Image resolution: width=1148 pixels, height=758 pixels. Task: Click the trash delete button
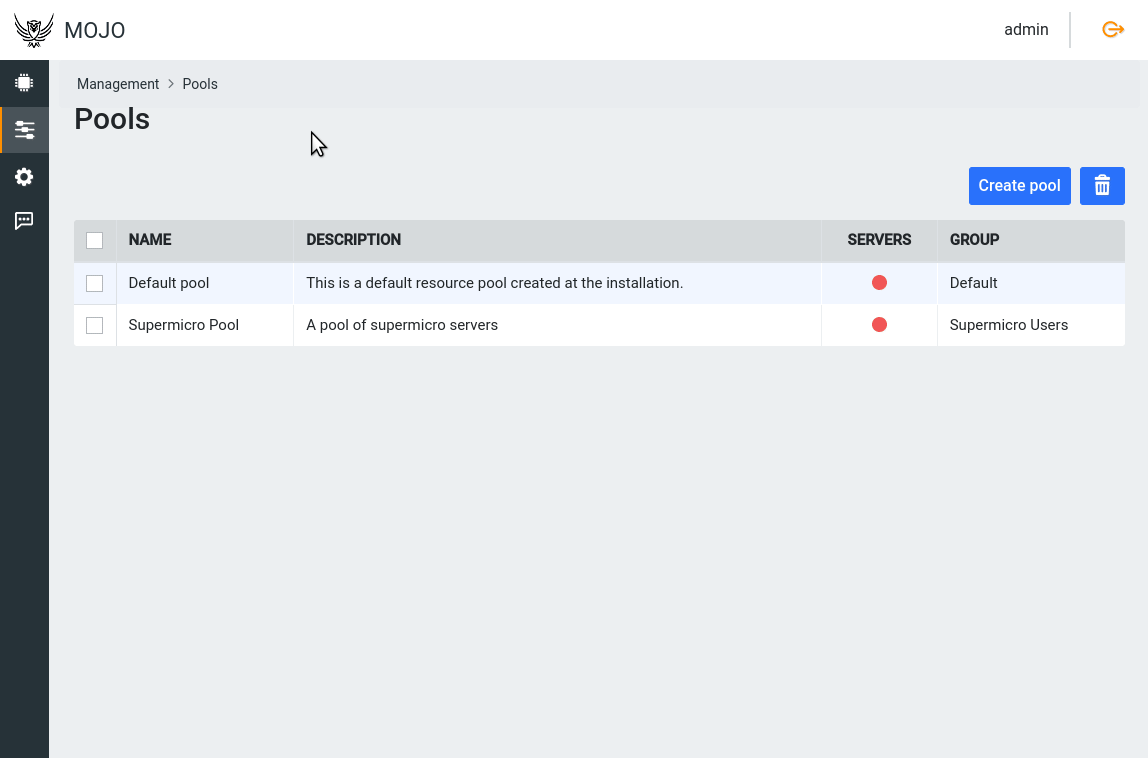point(1102,186)
